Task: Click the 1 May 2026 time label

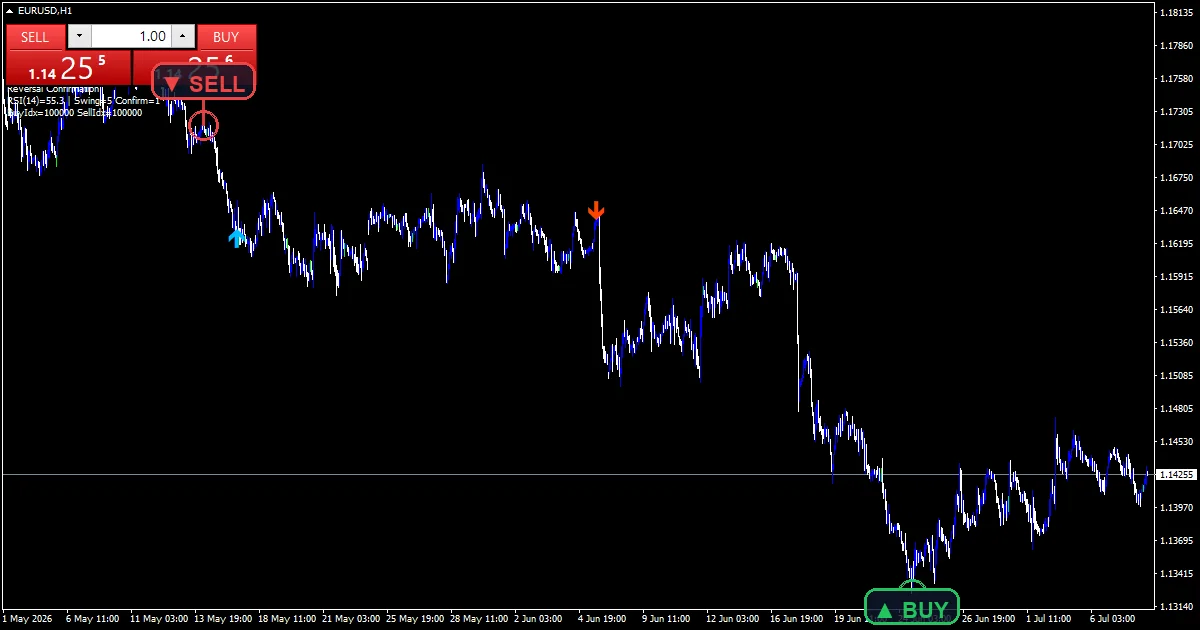Action: coord(27,619)
